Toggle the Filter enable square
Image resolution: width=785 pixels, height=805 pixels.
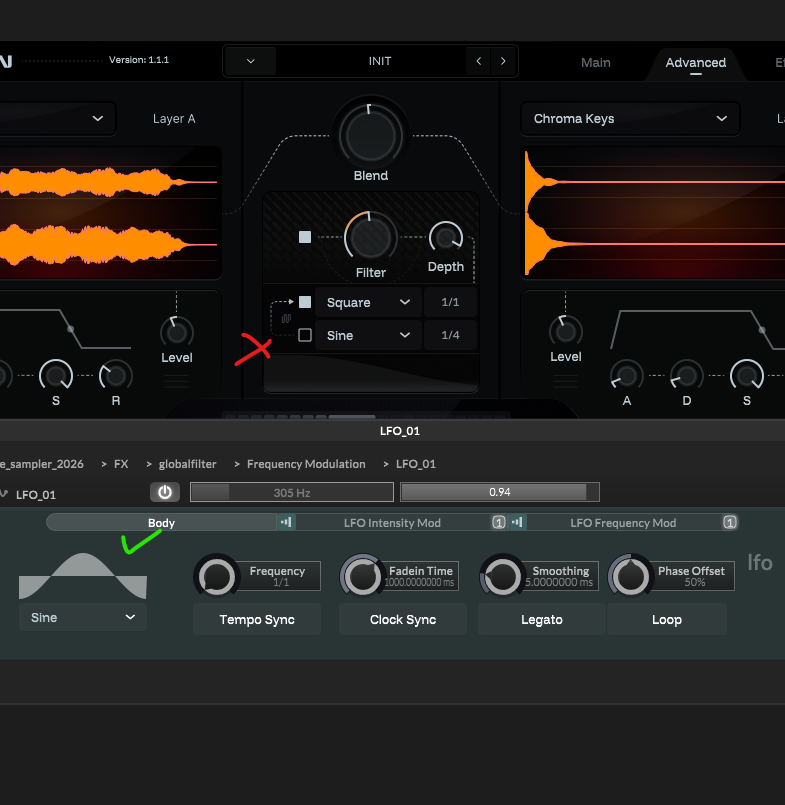click(x=305, y=237)
